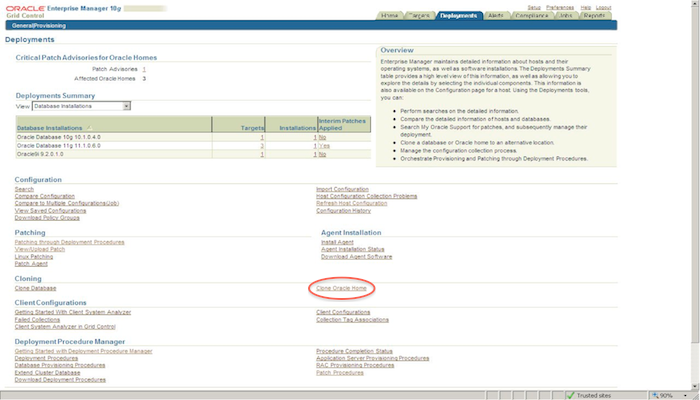
Task: Open RAC Provisioning Procedures link
Action: point(355,366)
